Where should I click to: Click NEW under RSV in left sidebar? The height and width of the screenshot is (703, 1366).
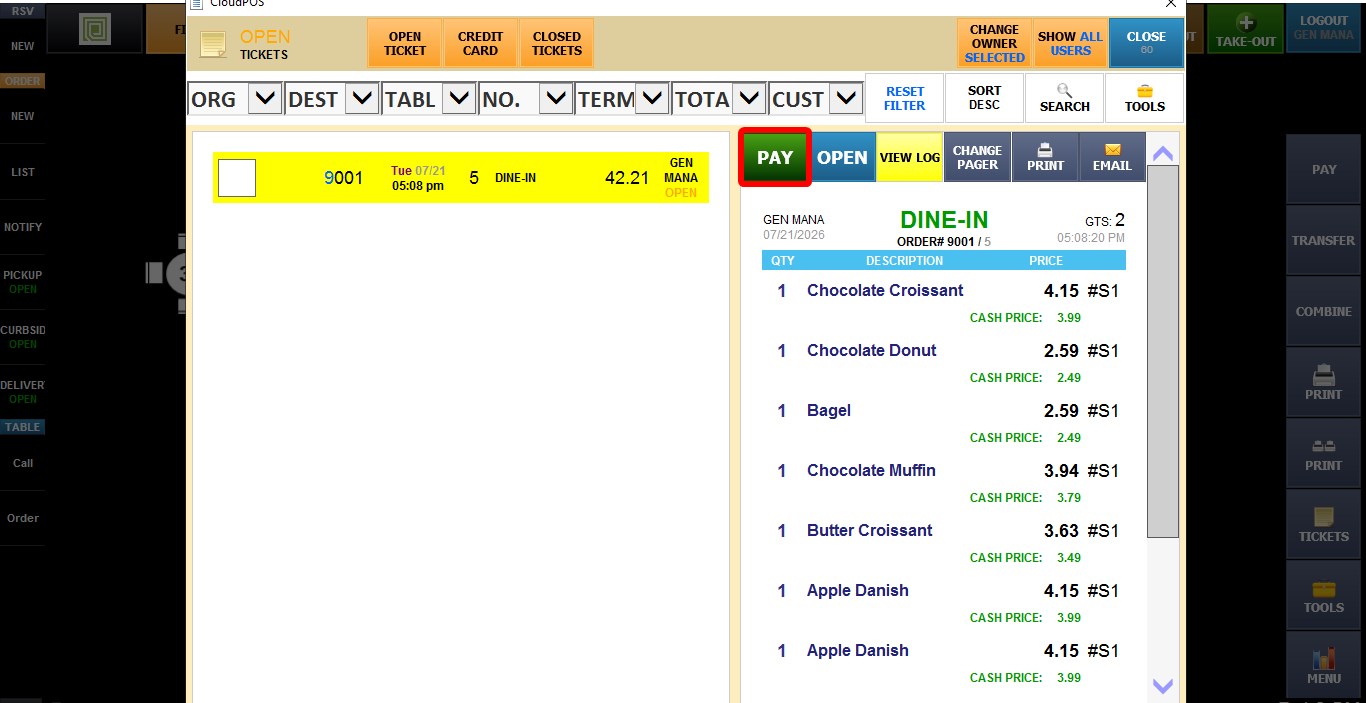22,46
